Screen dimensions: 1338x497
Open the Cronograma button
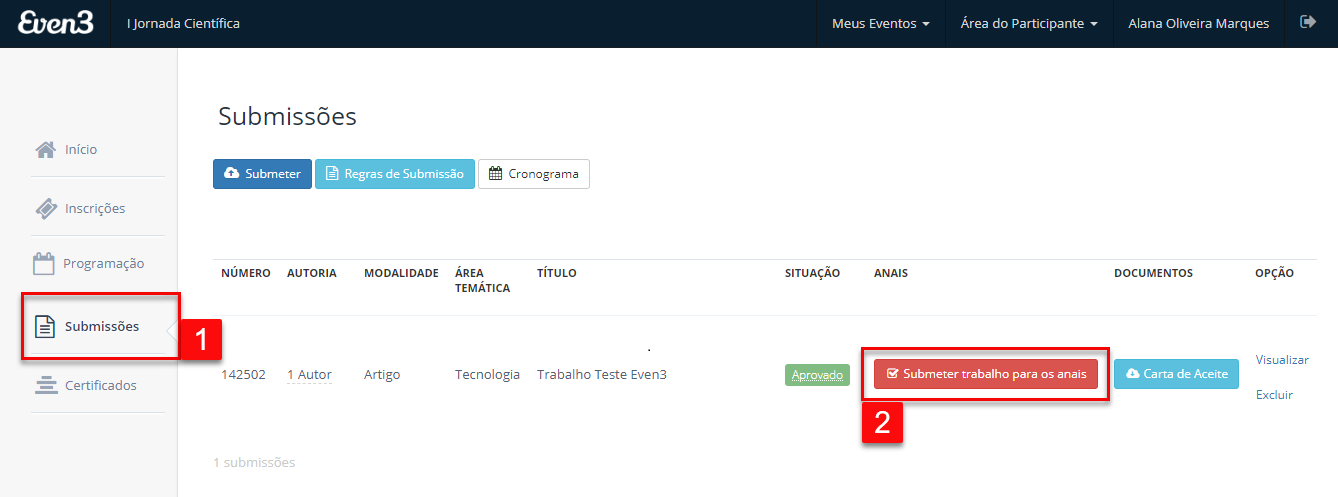534,174
